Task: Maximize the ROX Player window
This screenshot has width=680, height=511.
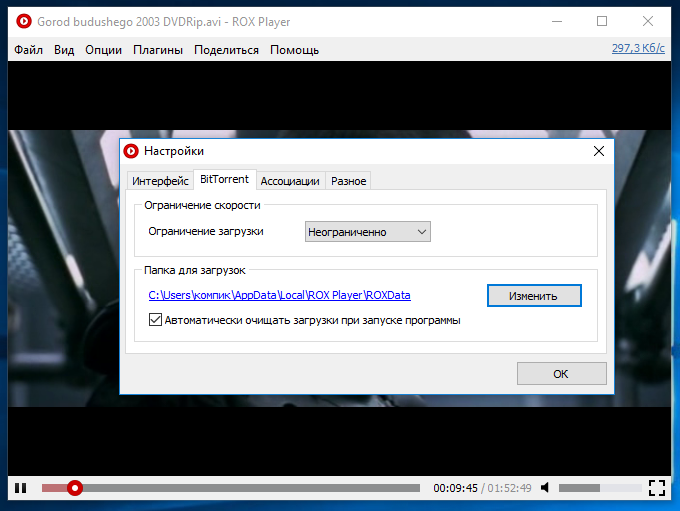Action: [602, 21]
